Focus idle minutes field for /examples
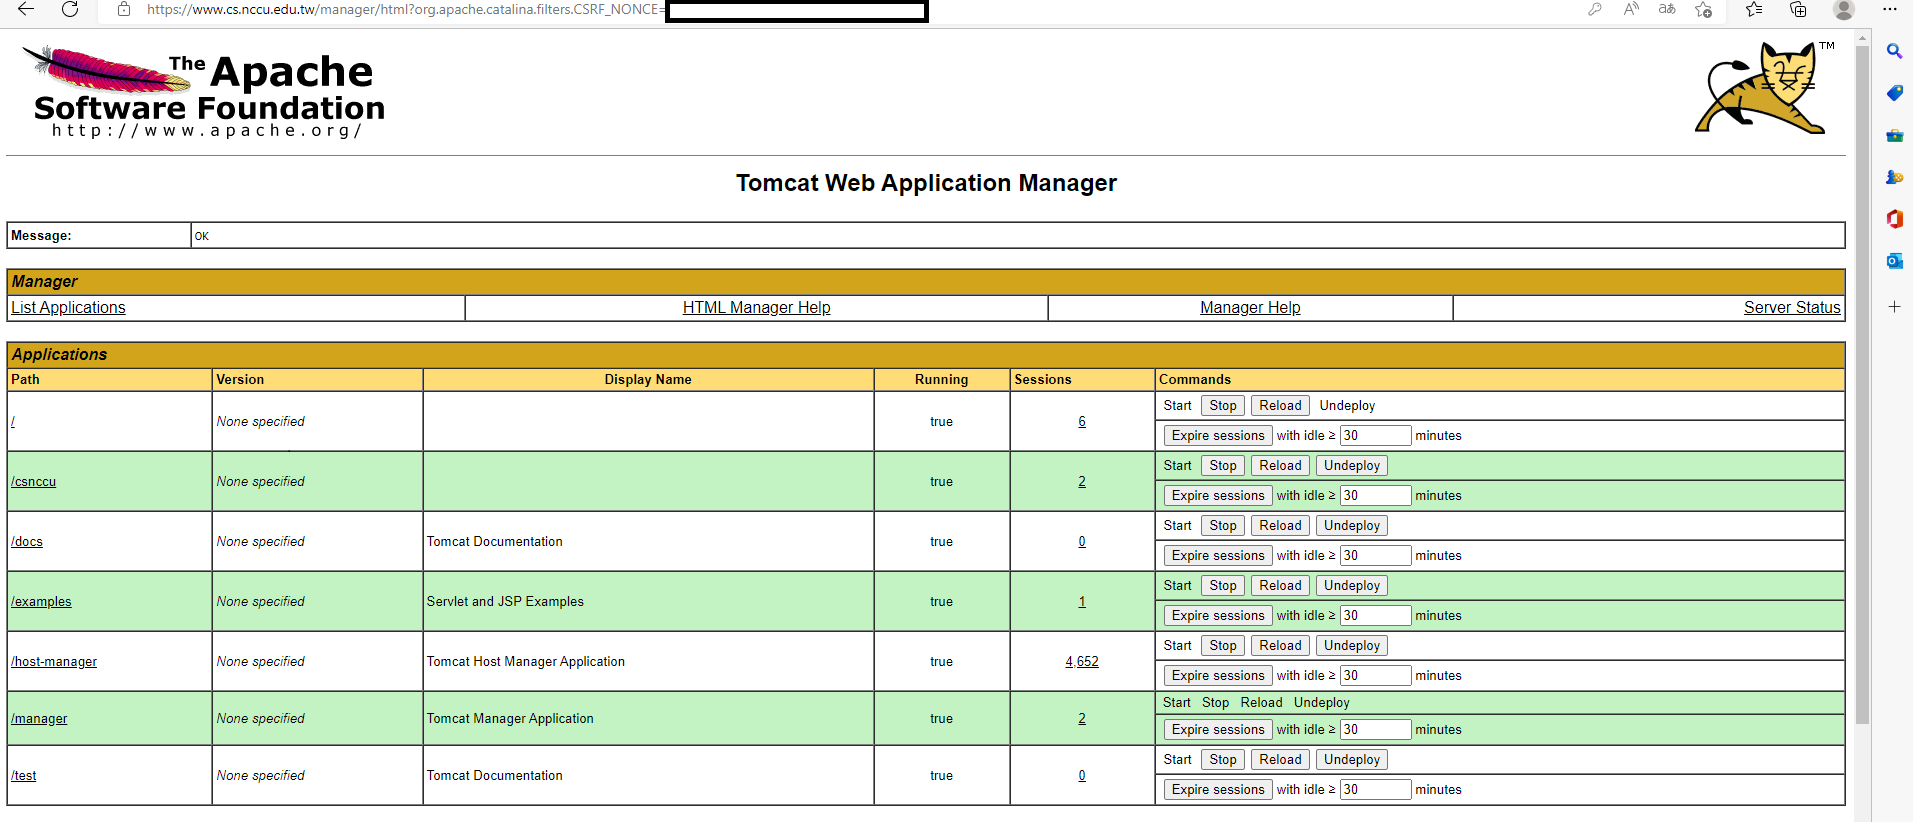The image size is (1913, 822). 1375,615
